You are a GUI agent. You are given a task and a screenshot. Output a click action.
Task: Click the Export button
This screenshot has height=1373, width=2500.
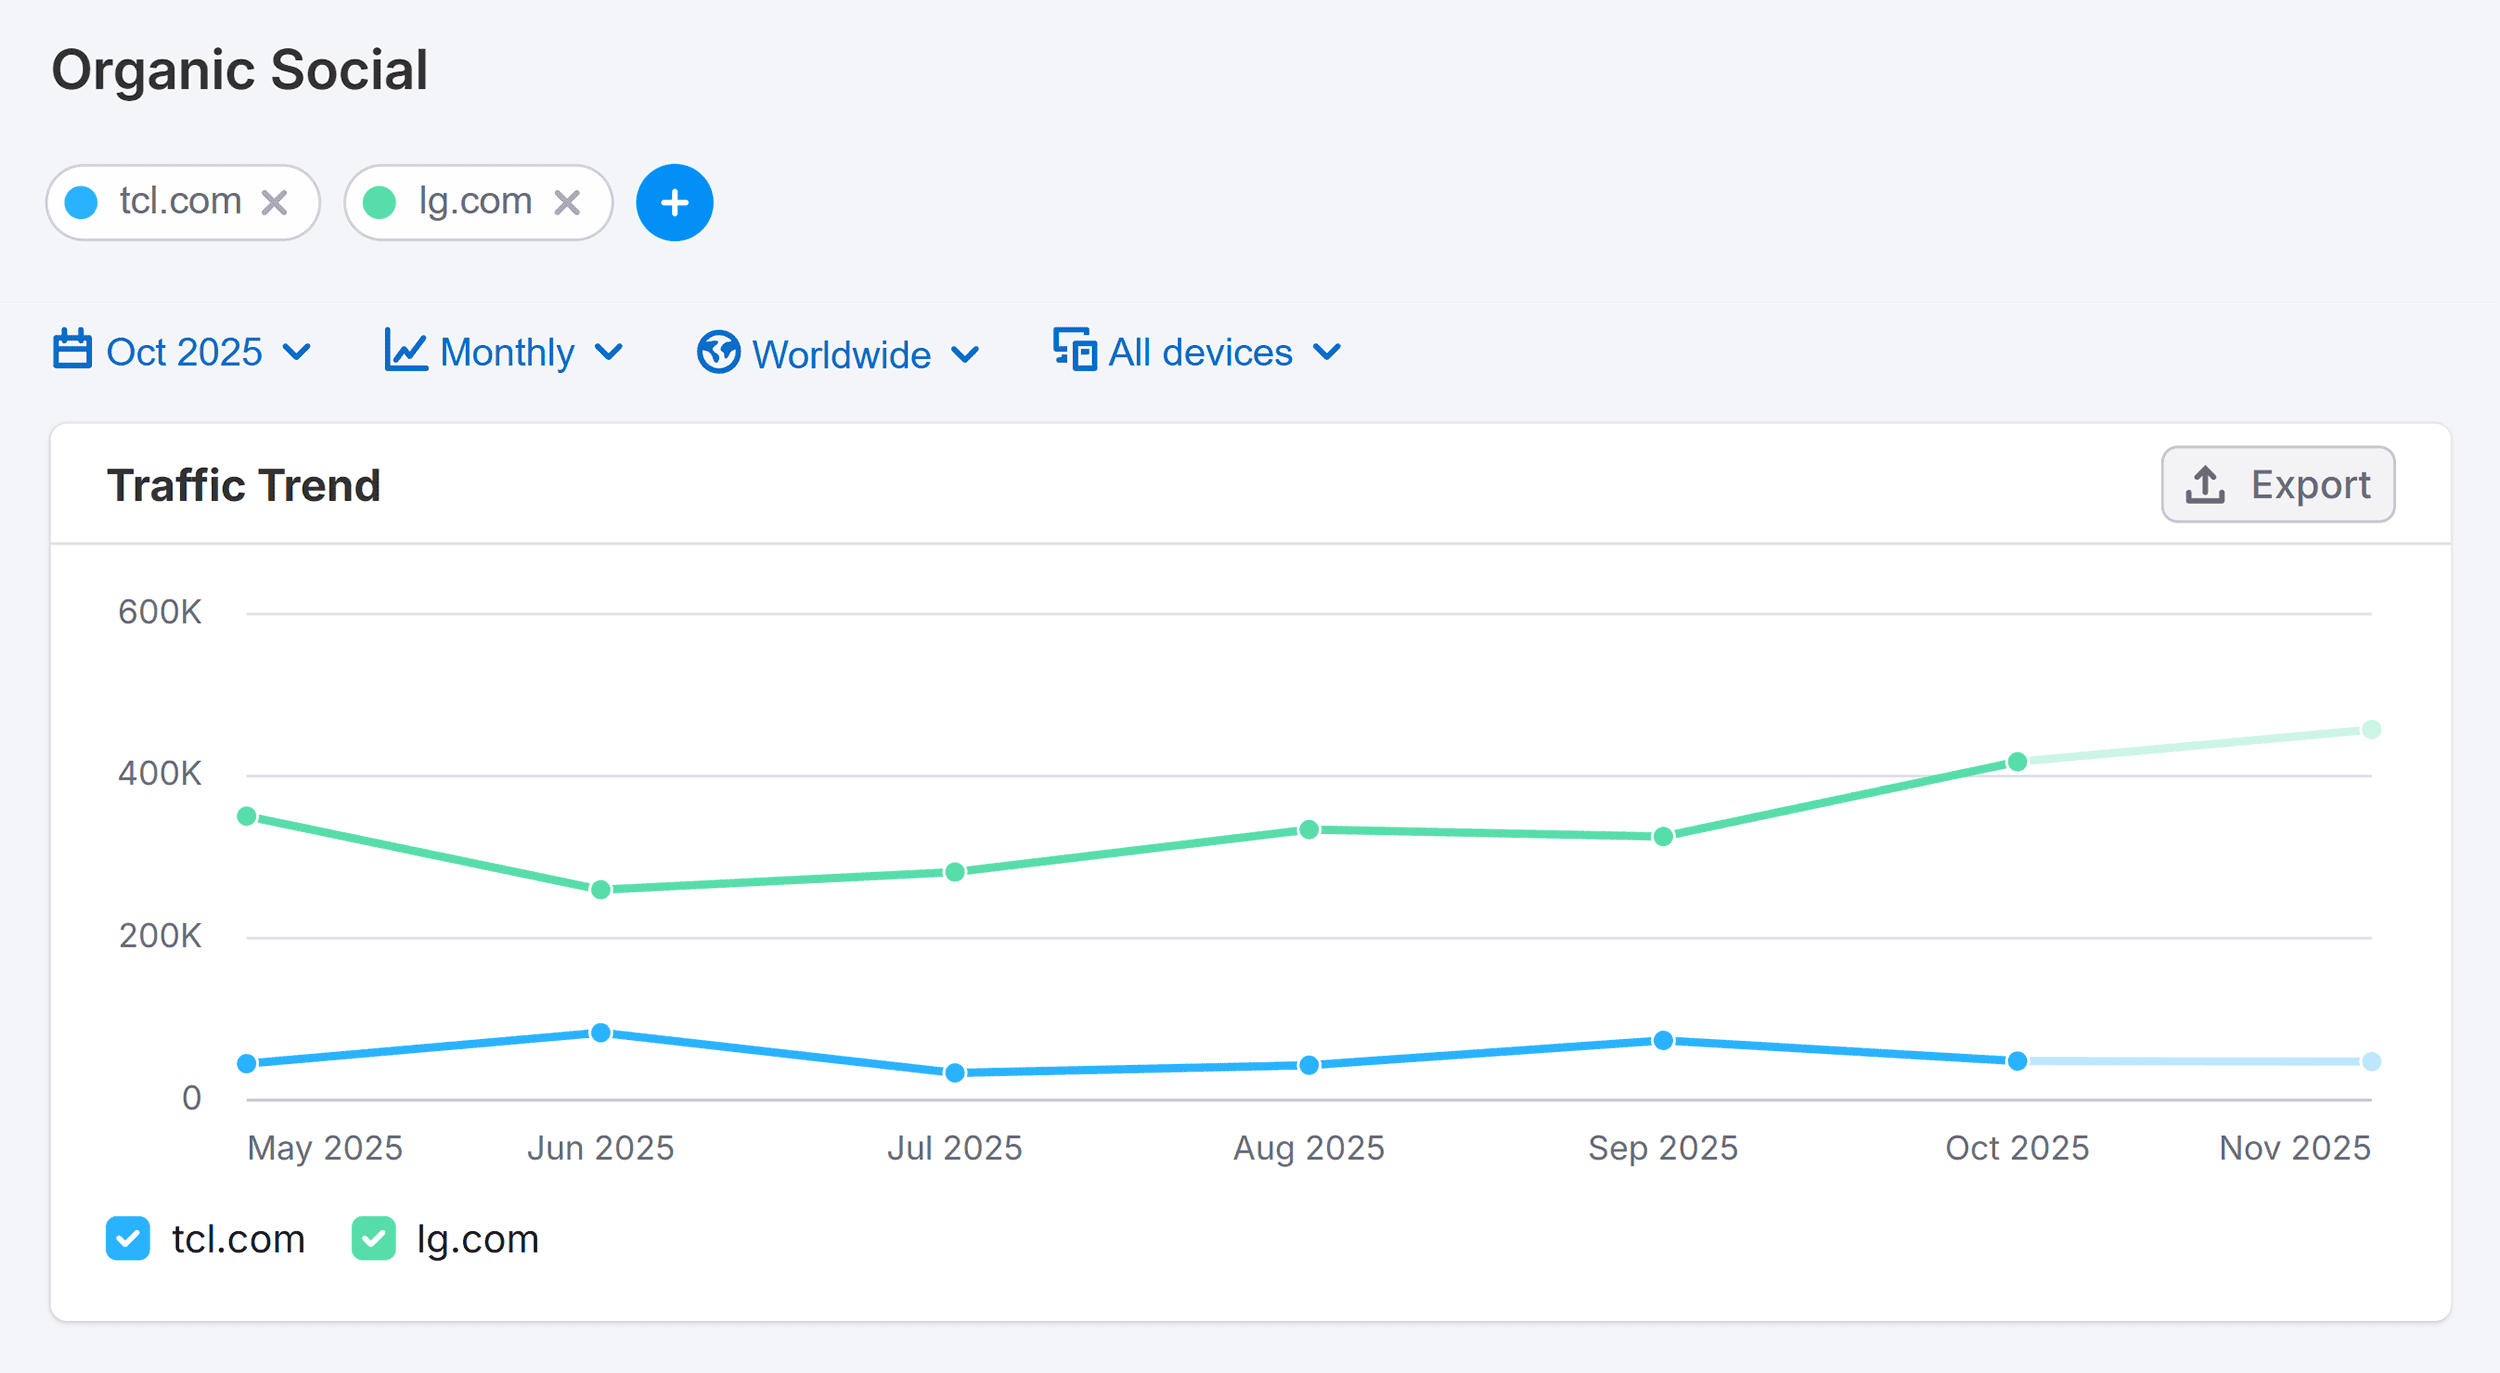[2278, 484]
